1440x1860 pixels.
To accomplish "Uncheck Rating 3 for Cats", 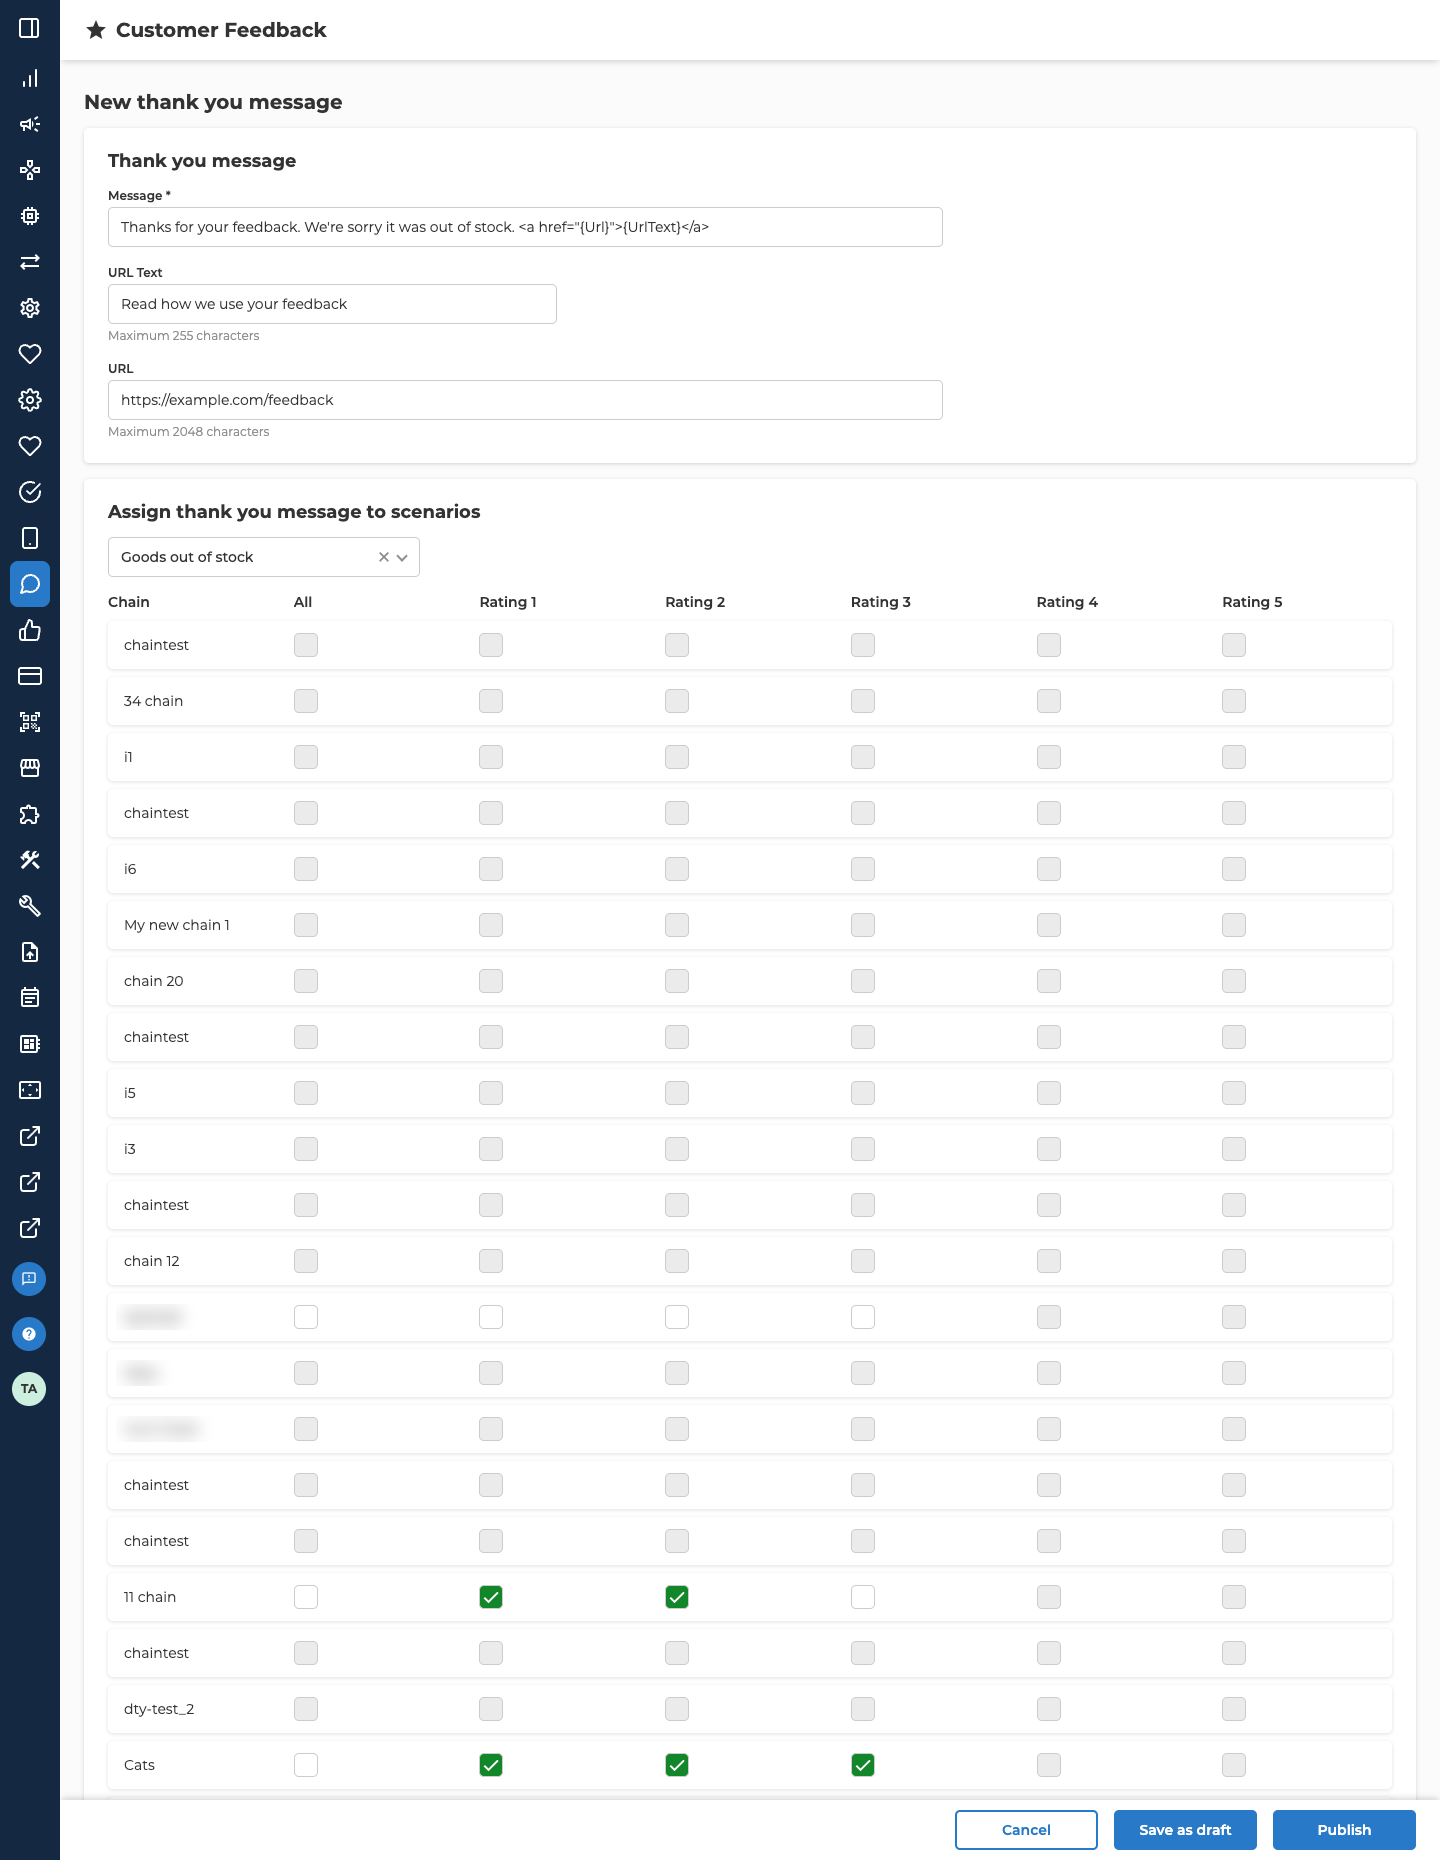I will 863,1765.
